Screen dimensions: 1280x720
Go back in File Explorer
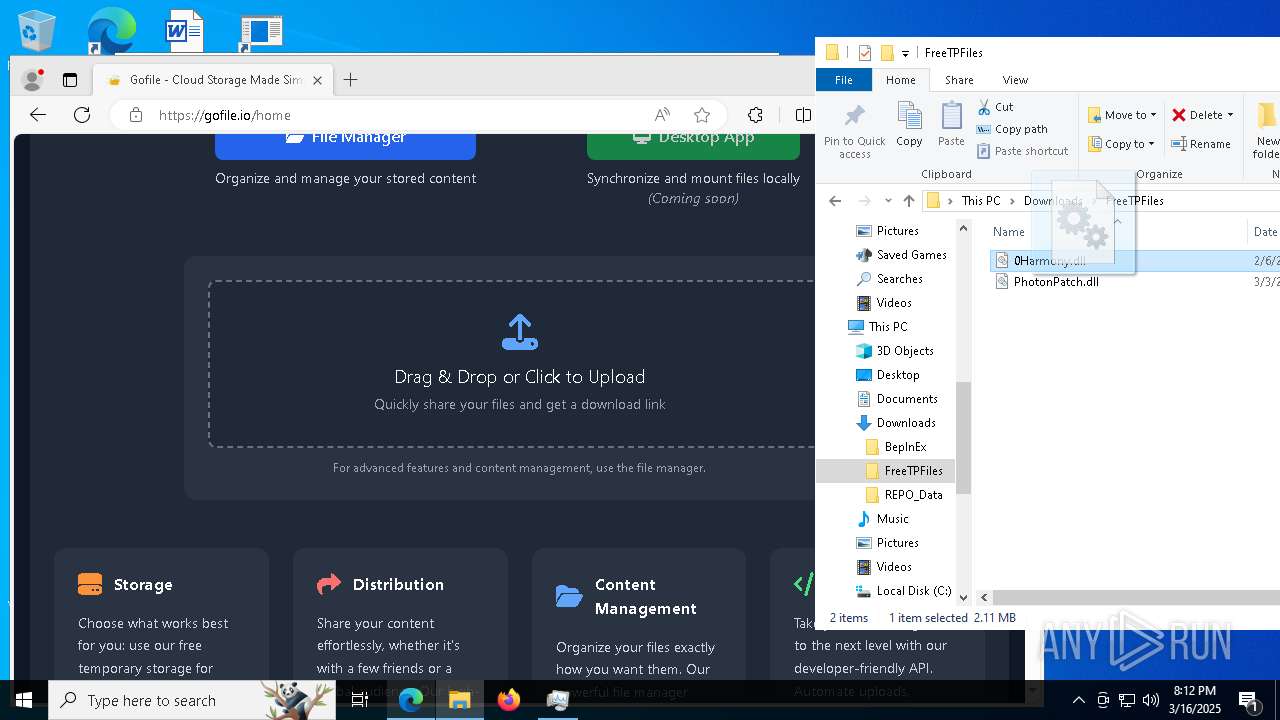click(x=835, y=201)
